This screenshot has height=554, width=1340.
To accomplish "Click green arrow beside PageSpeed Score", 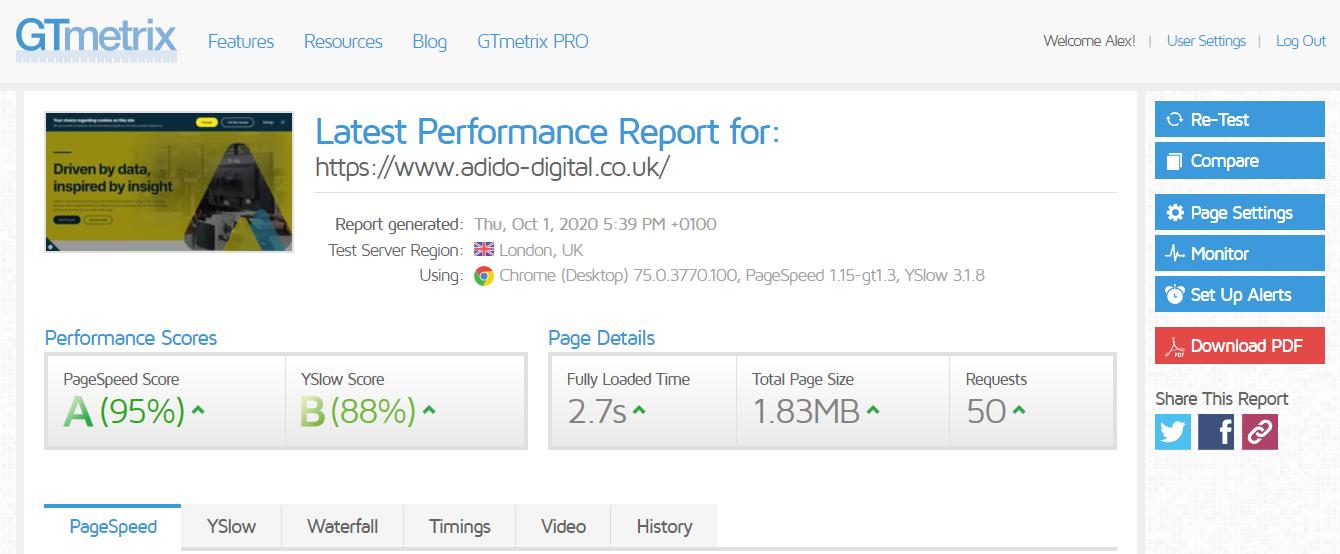I will 198,410.
